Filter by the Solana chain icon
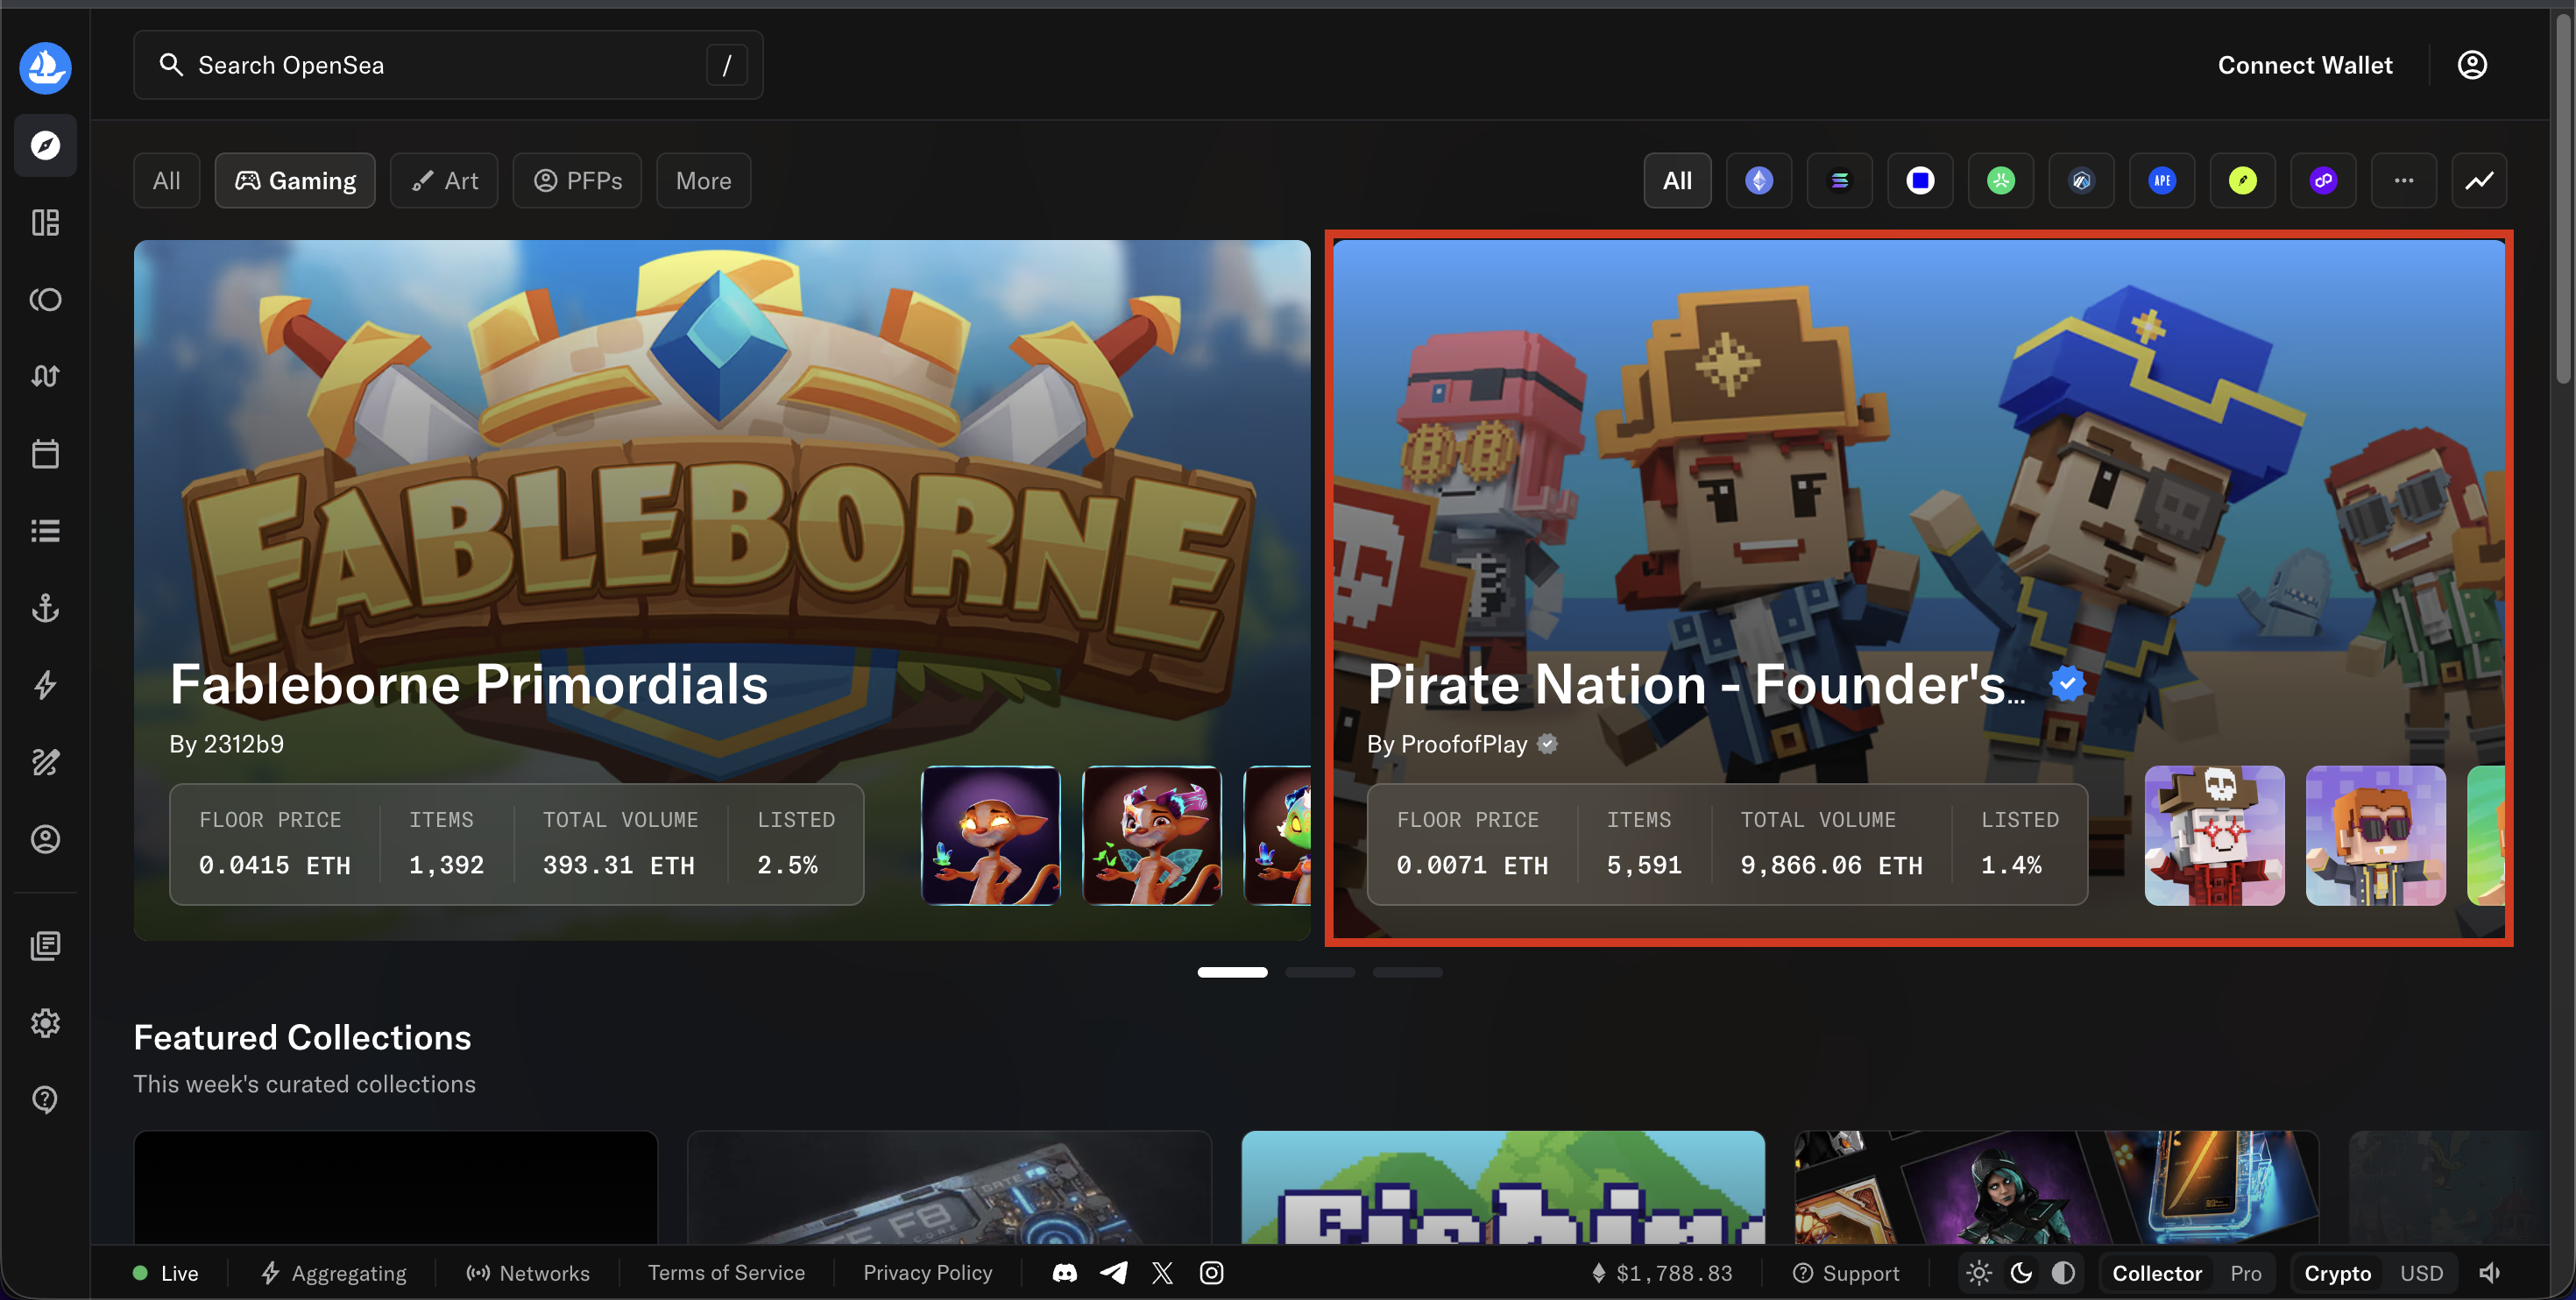 point(1839,181)
